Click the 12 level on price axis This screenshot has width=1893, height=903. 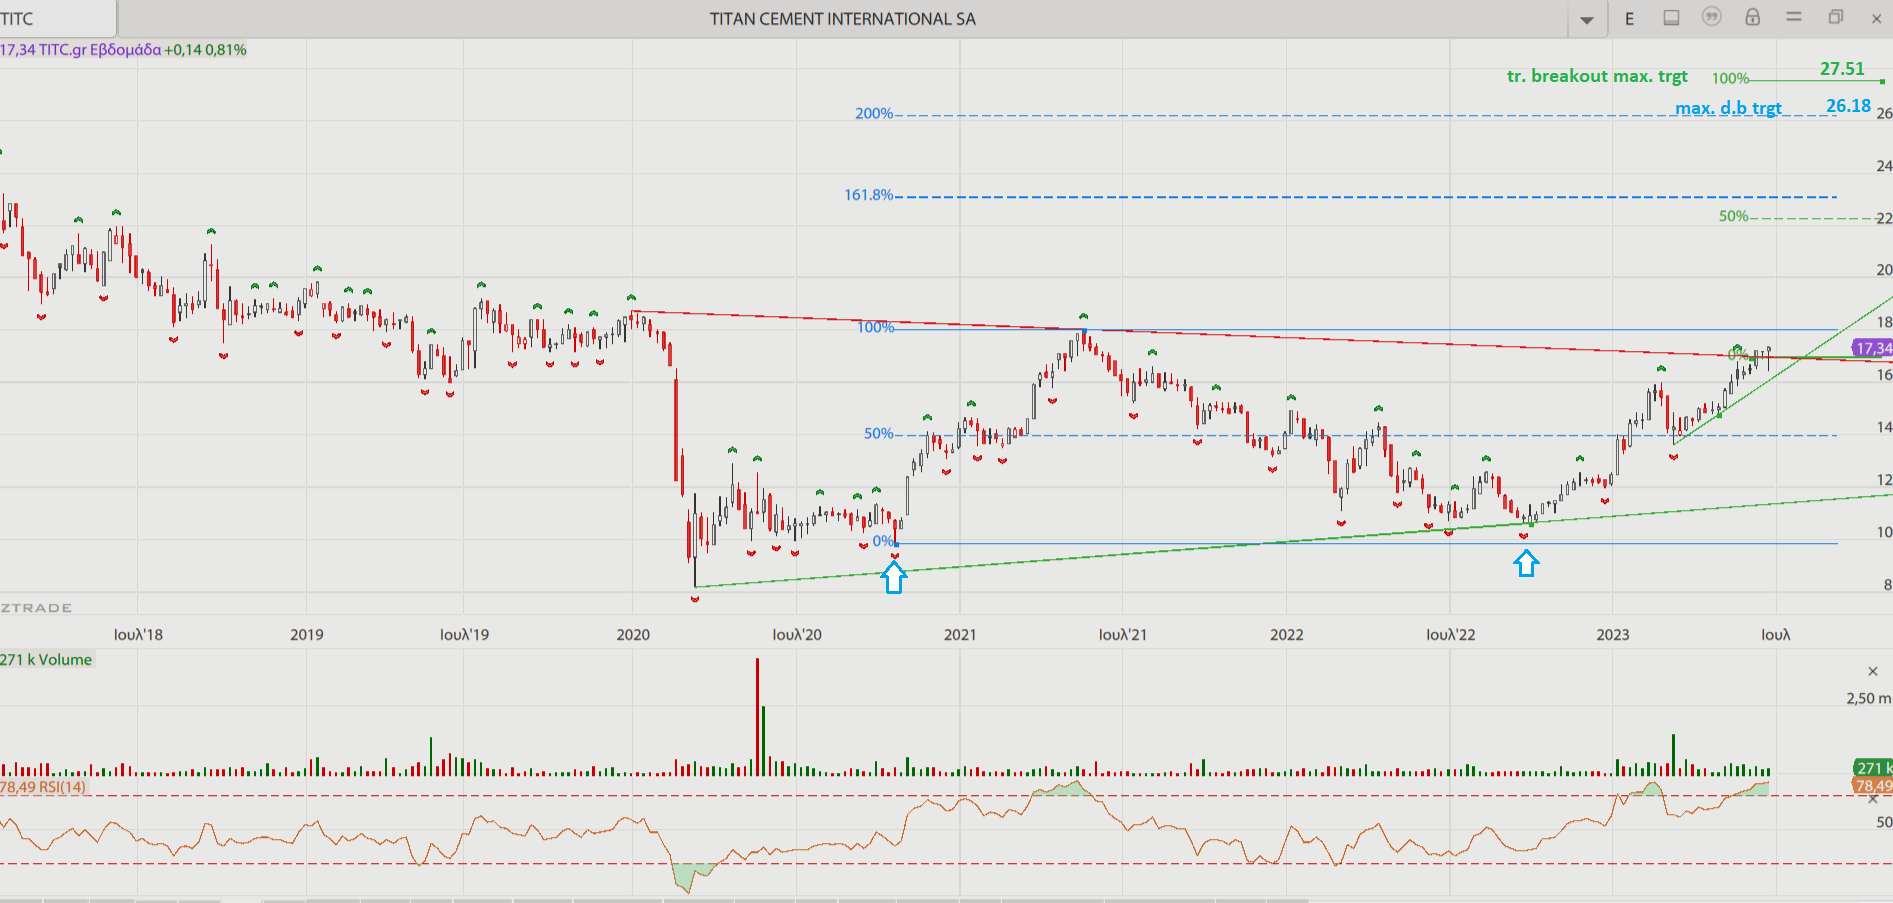coord(1884,480)
